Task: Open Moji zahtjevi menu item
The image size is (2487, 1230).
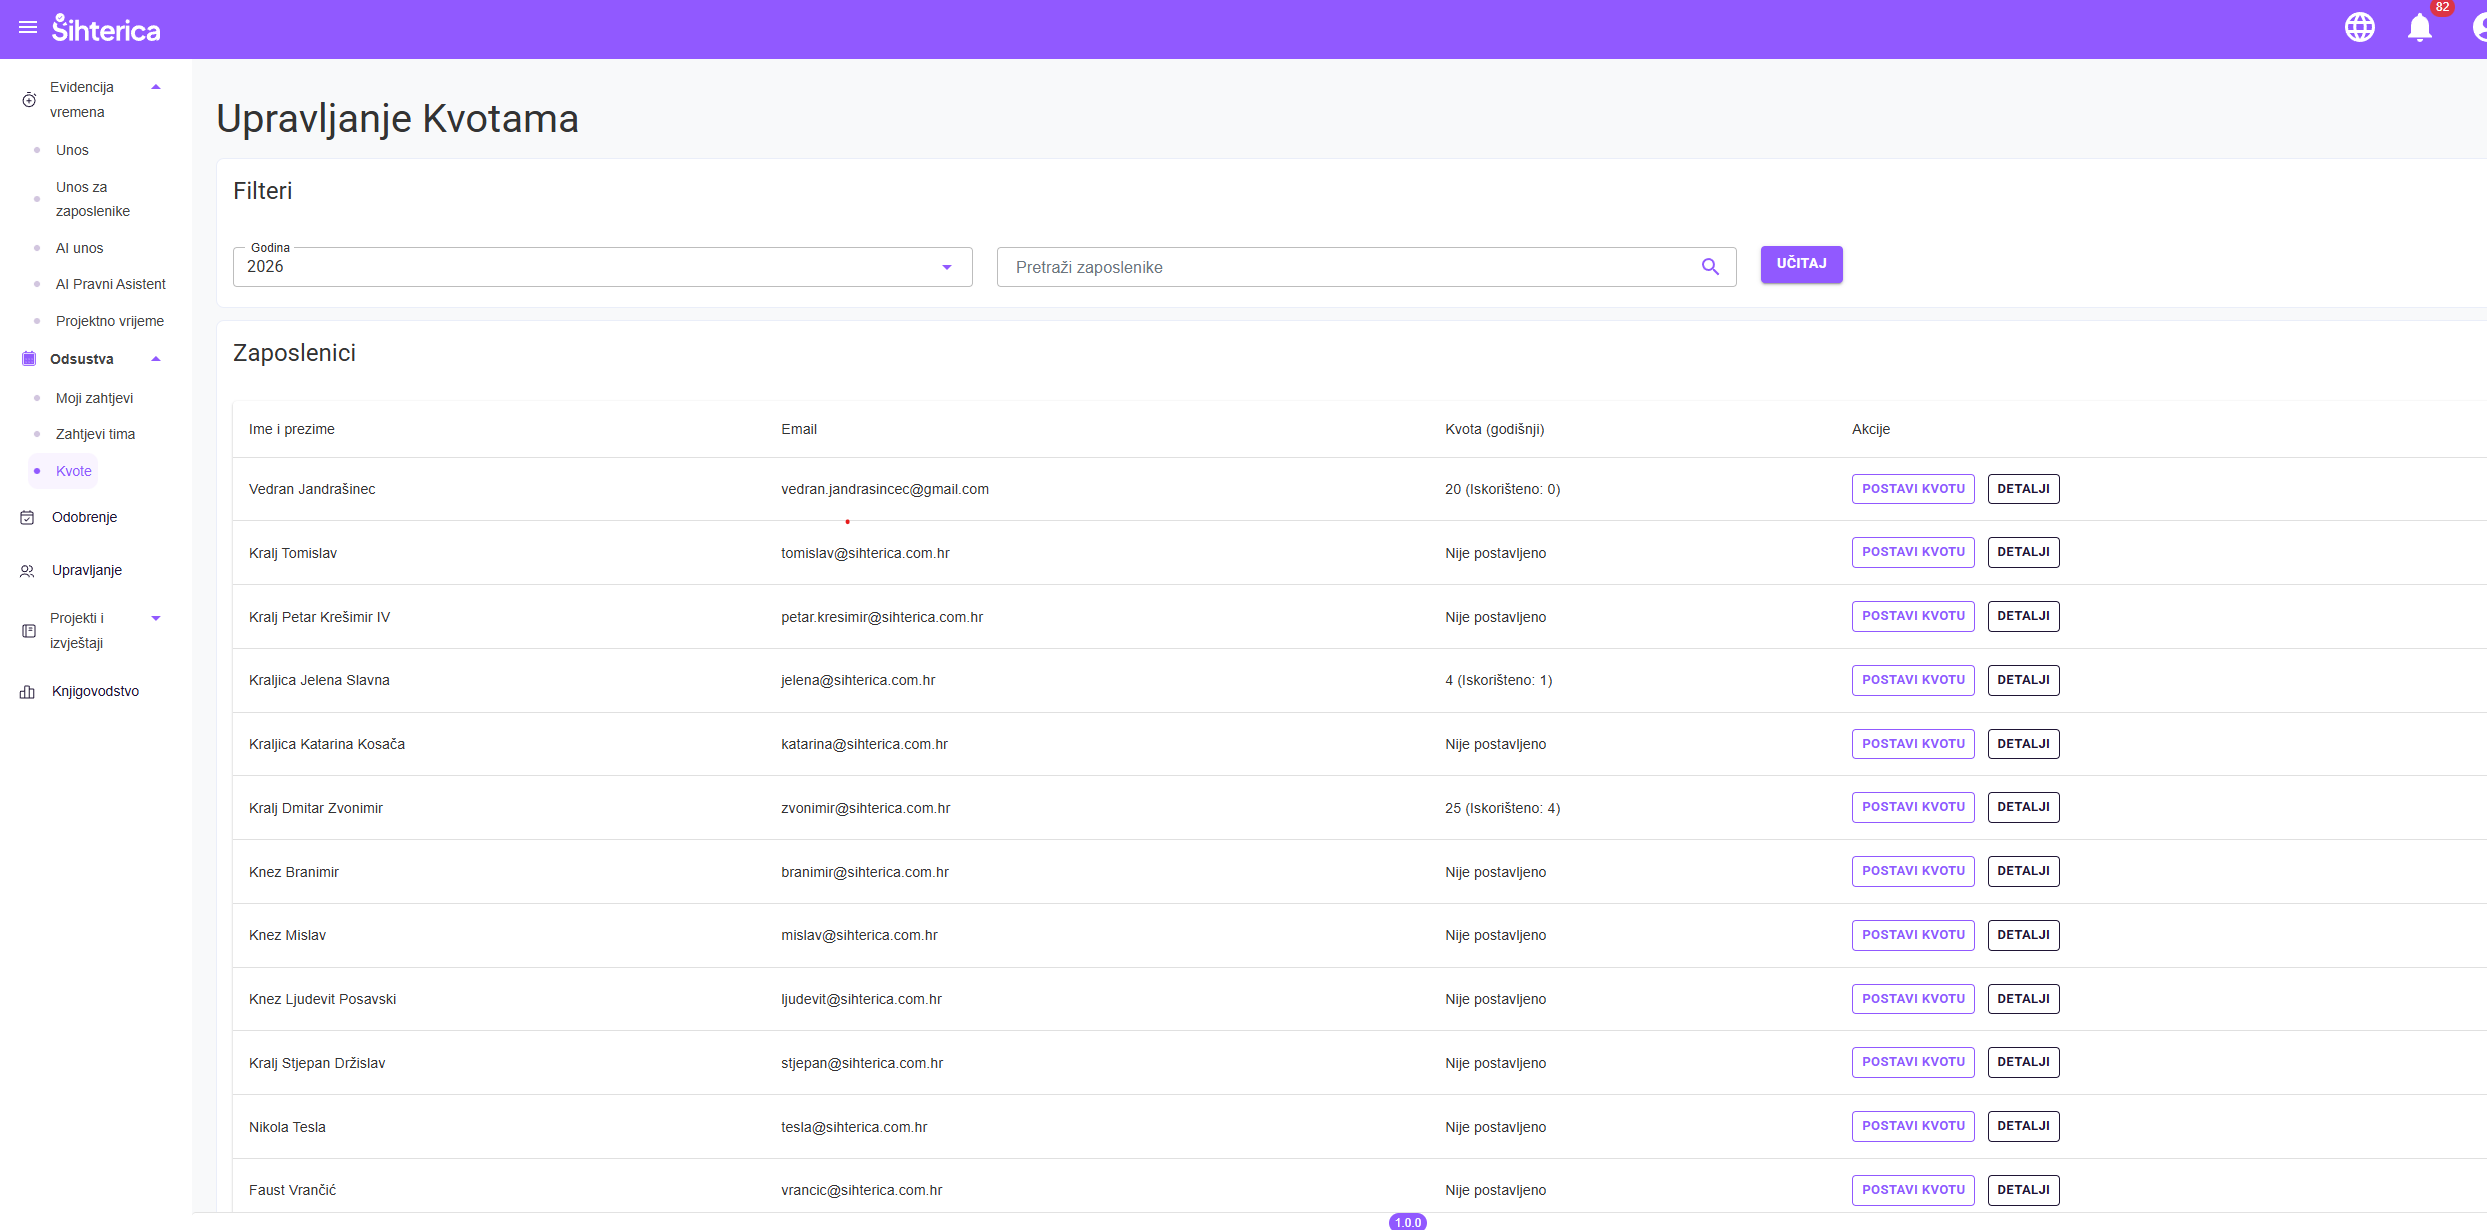Action: 94,398
